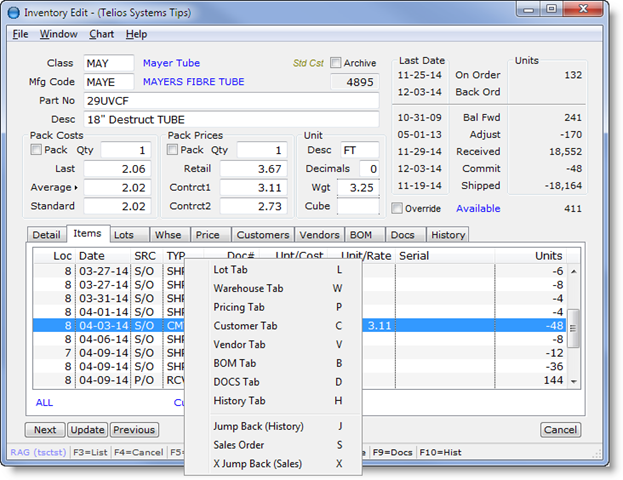
Task: Open the Window menu
Action: click(x=58, y=34)
